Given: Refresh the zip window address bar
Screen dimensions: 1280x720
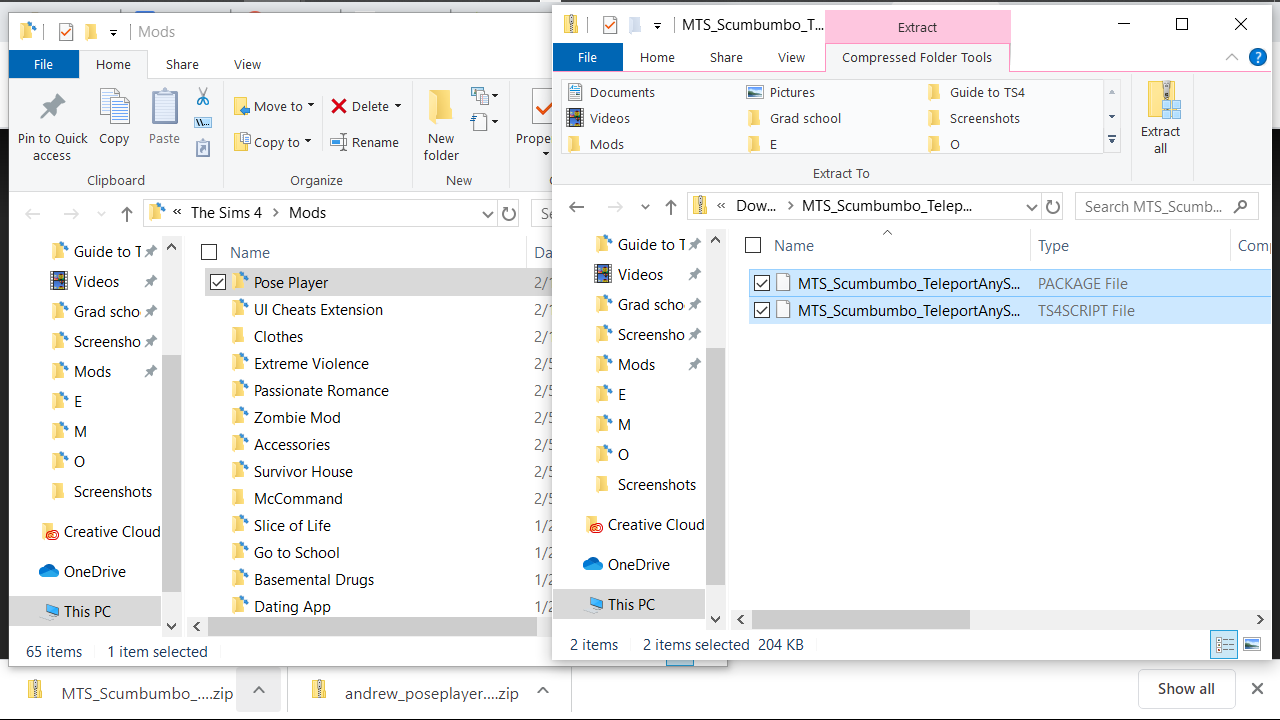Looking at the screenshot, I should 1053,207.
